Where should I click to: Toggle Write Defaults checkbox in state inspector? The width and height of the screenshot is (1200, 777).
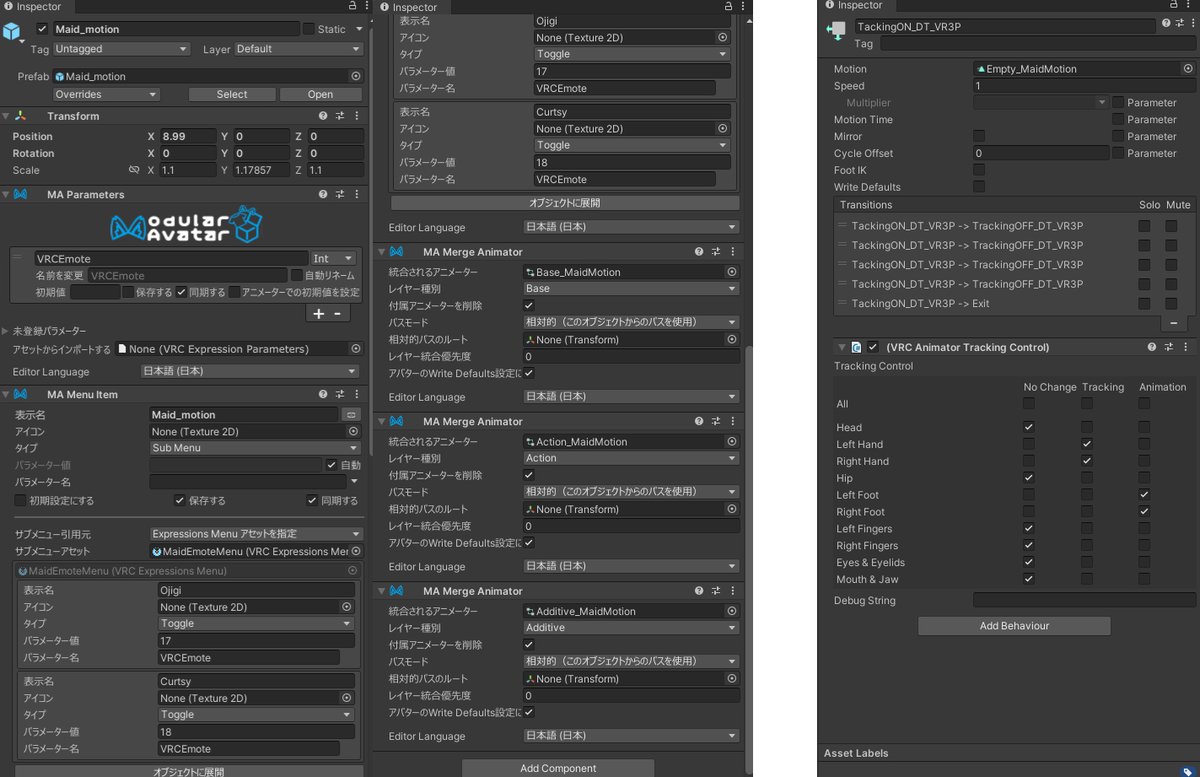coord(979,187)
